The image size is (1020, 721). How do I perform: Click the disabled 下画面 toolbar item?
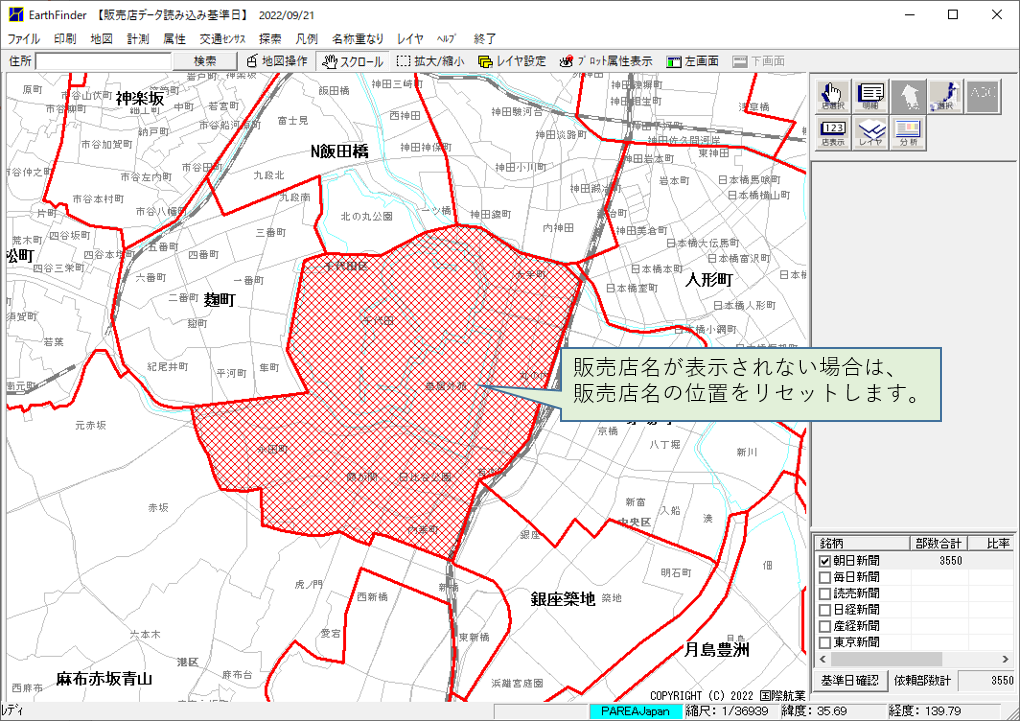pyautogui.click(x=758, y=61)
